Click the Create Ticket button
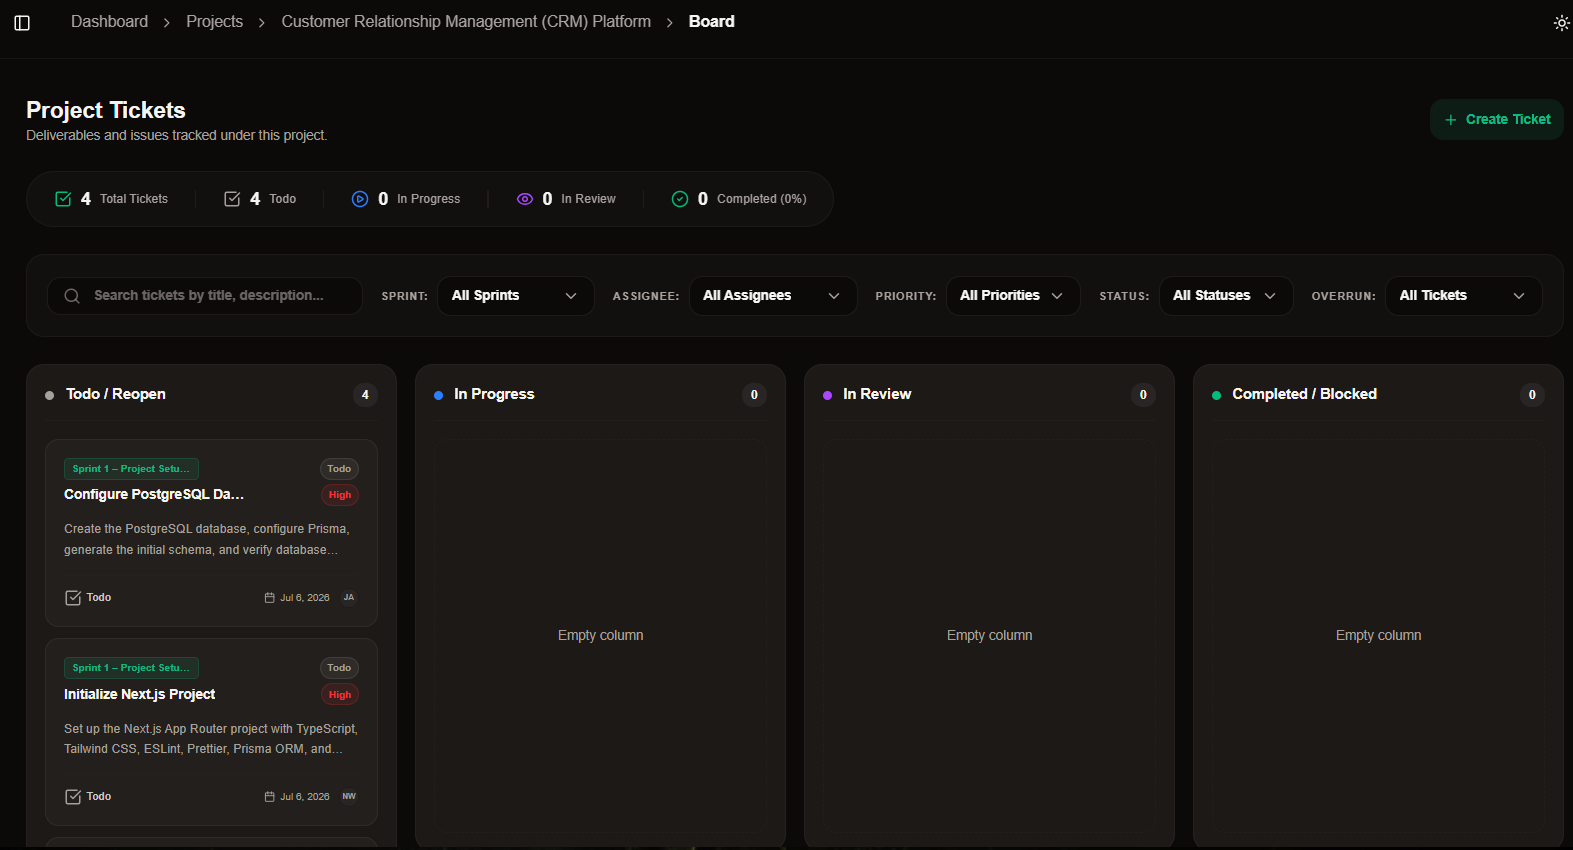 coord(1496,119)
